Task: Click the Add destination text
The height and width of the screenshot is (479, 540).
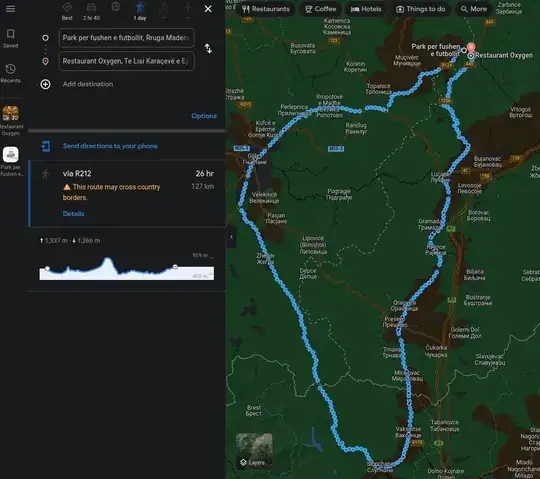Action: point(88,84)
